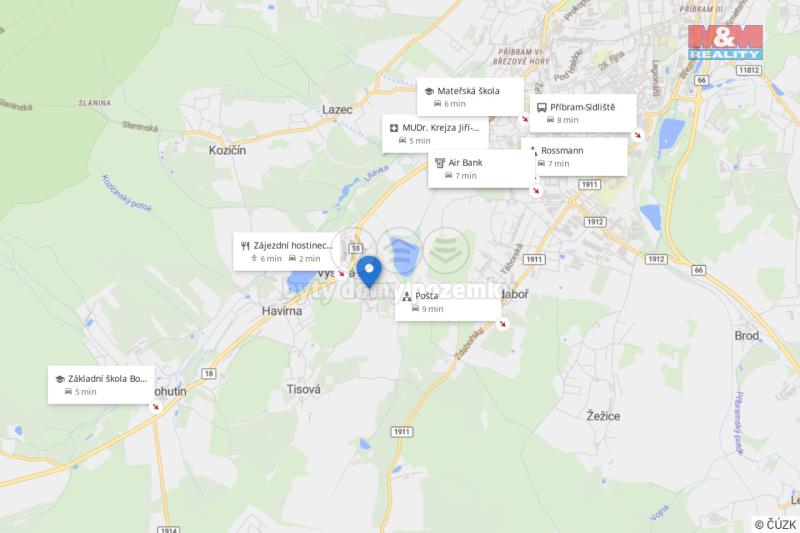Click the Lazec village label
The height and width of the screenshot is (533, 800).
click(337, 109)
